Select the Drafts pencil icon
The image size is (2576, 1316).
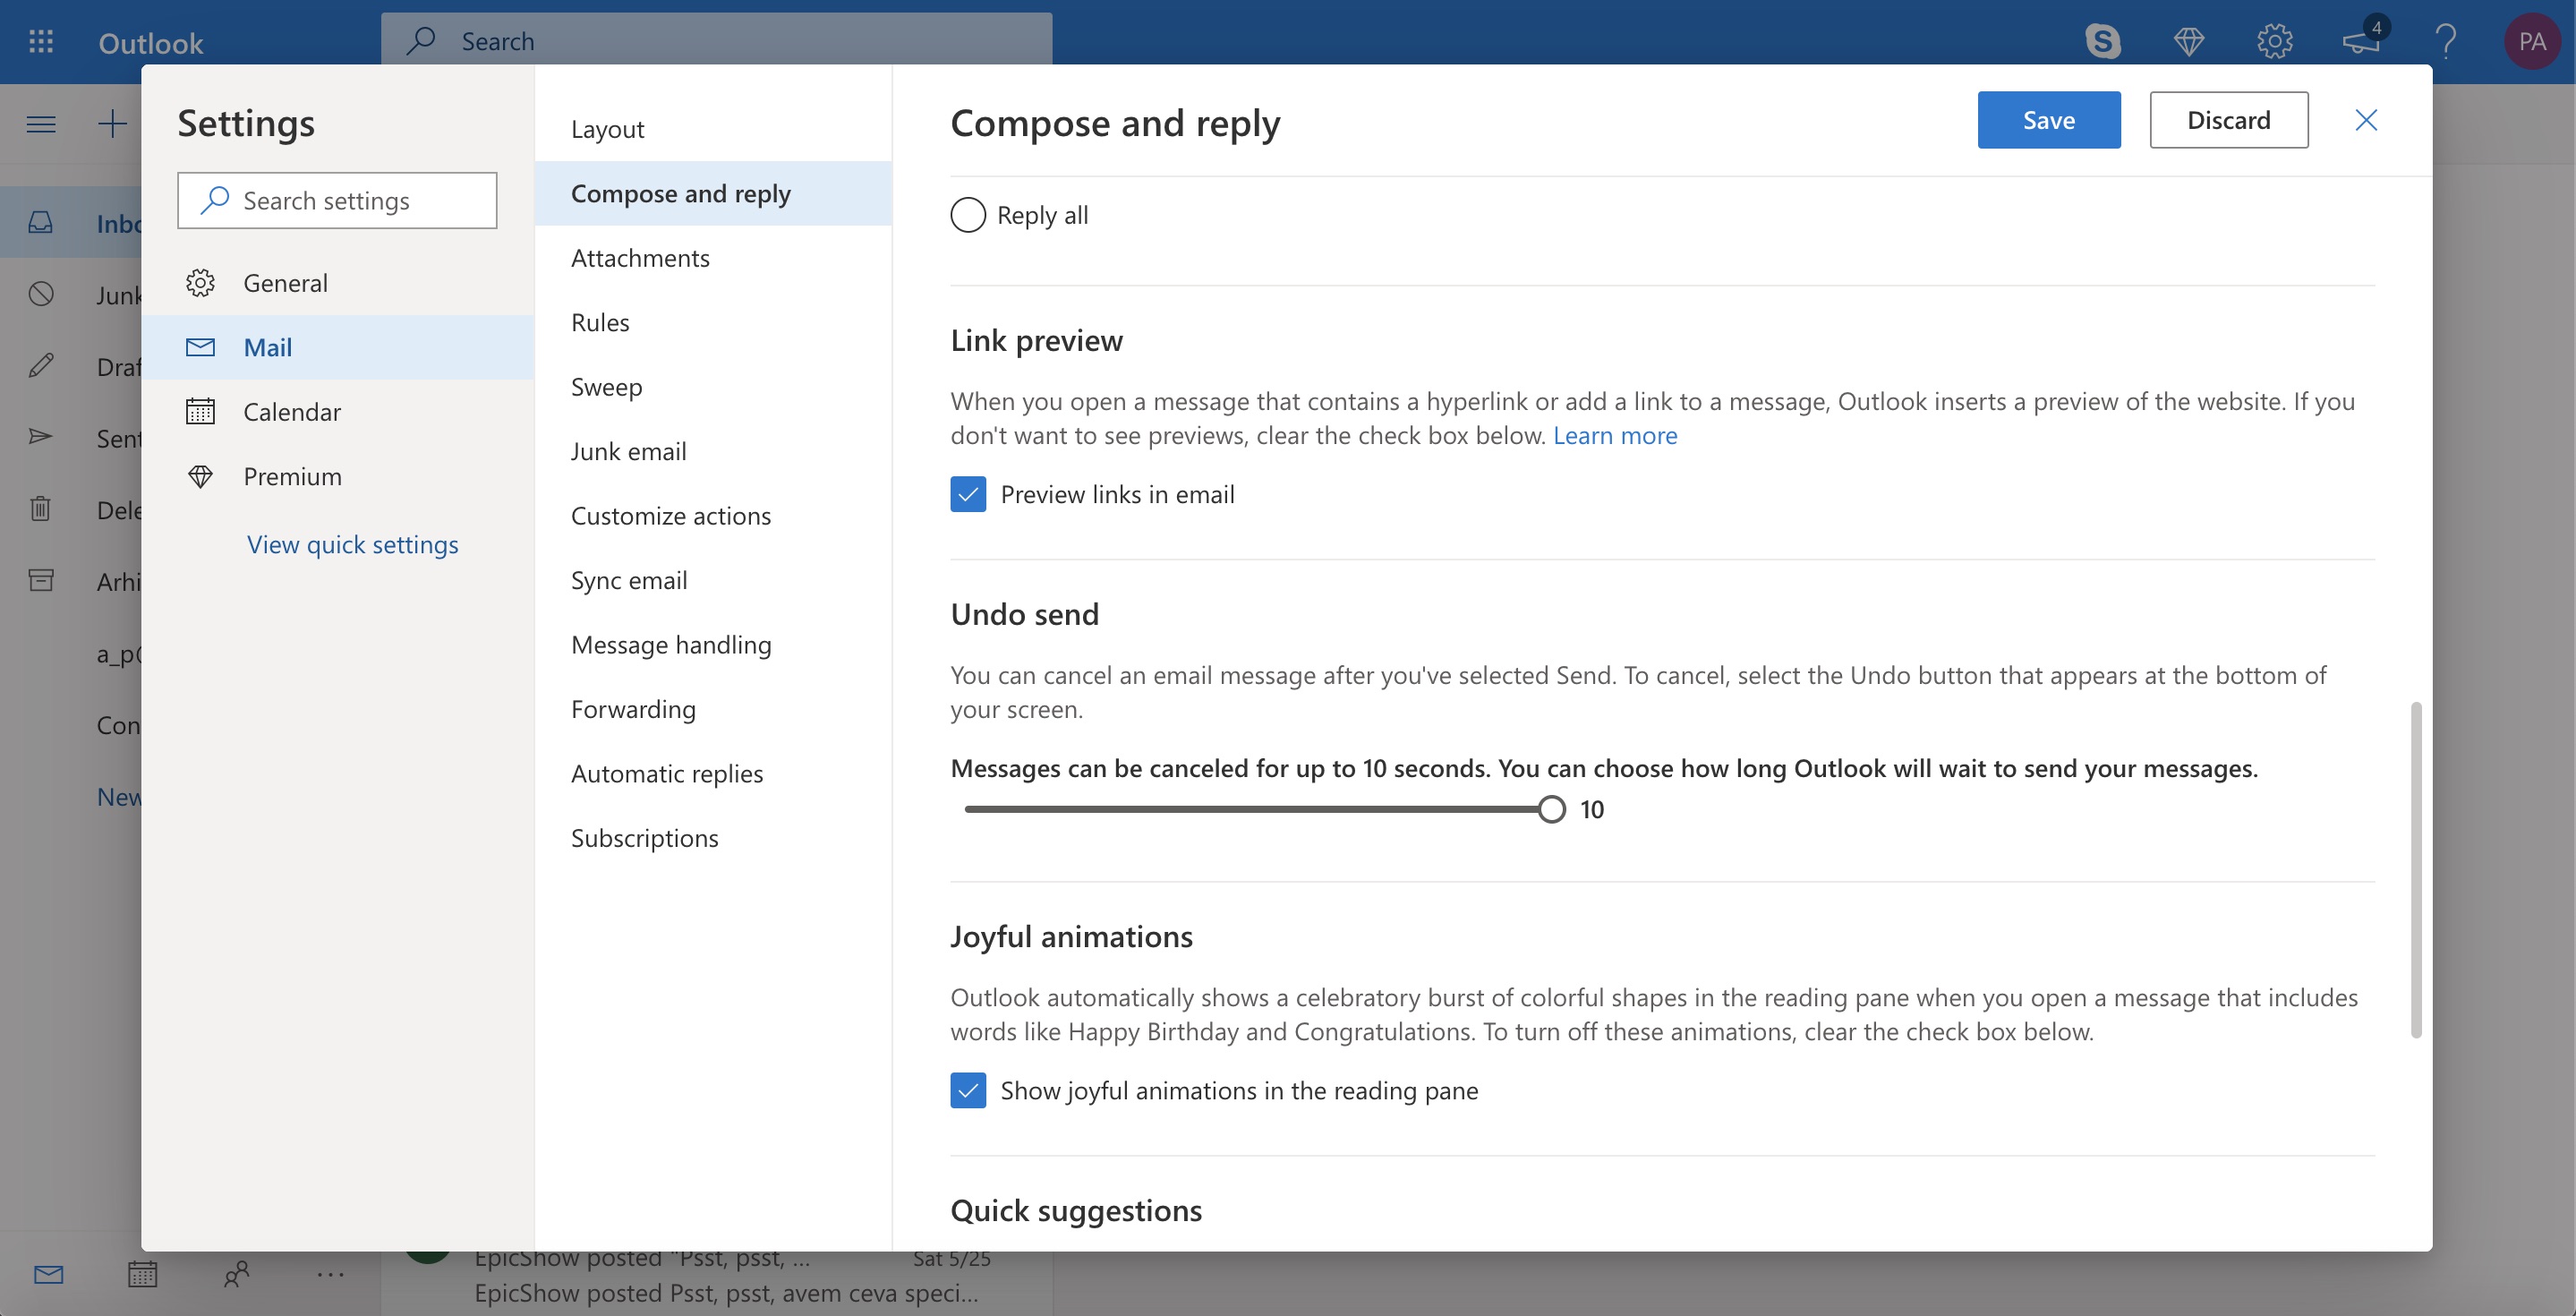tap(41, 365)
